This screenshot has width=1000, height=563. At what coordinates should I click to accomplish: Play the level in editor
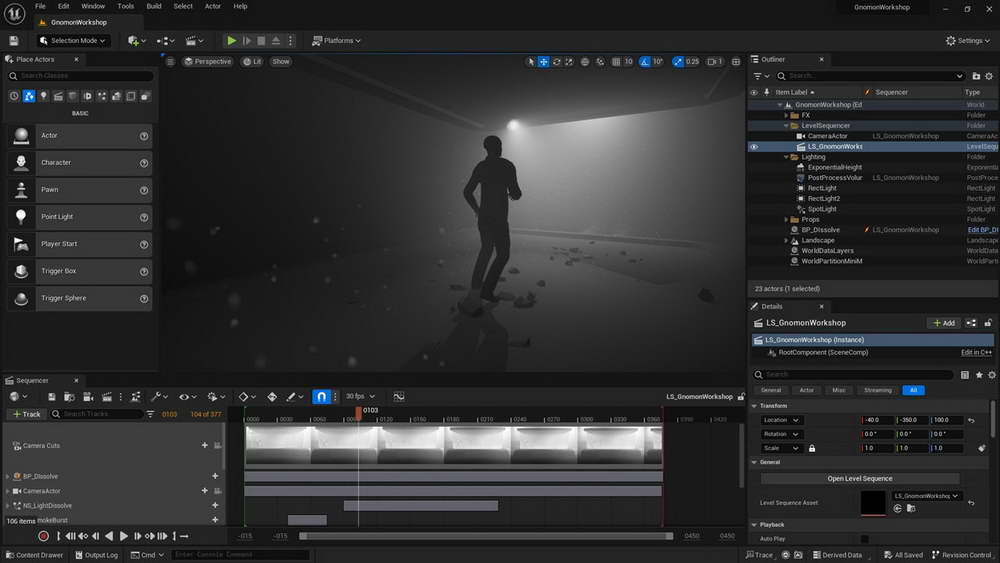(232, 40)
